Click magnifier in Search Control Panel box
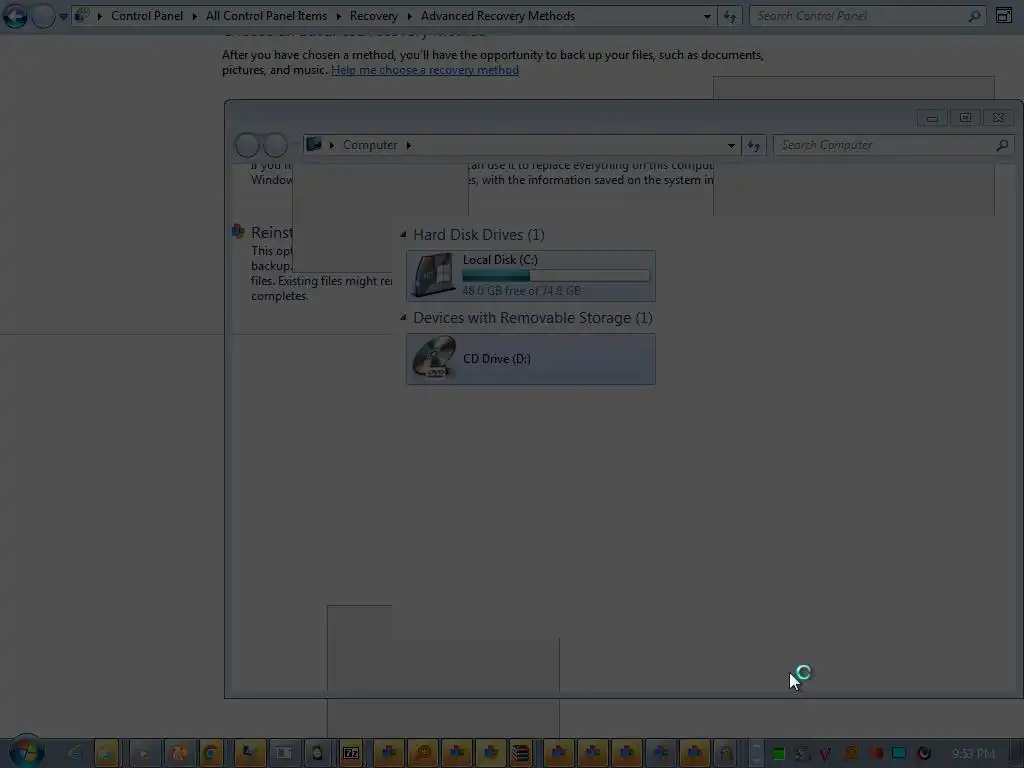The height and width of the screenshot is (768, 1024). click(x=974, y=16)
